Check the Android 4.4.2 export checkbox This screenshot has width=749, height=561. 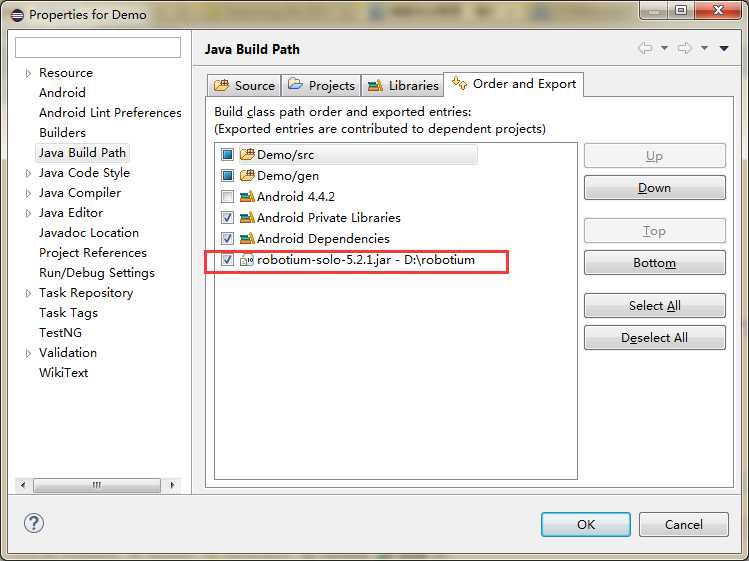click(227, 196)
